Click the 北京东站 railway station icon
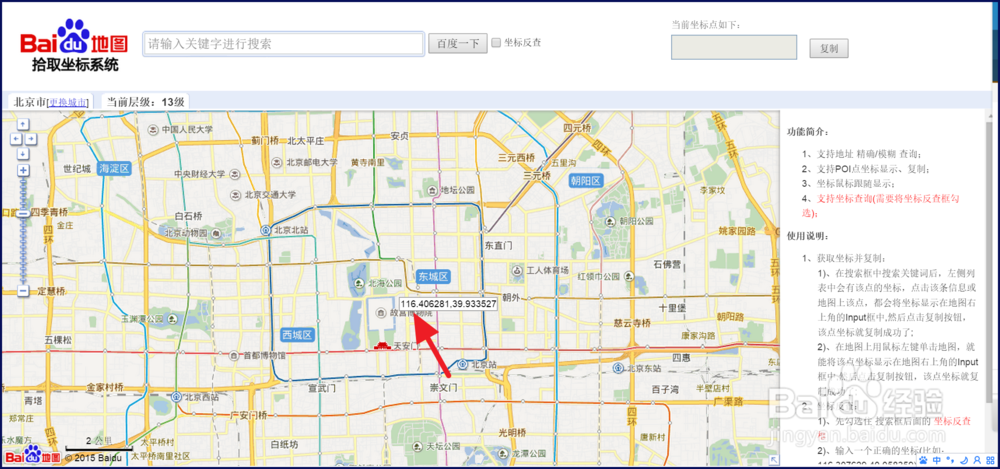The image size is (1000, 469). [x=618, y=368]
